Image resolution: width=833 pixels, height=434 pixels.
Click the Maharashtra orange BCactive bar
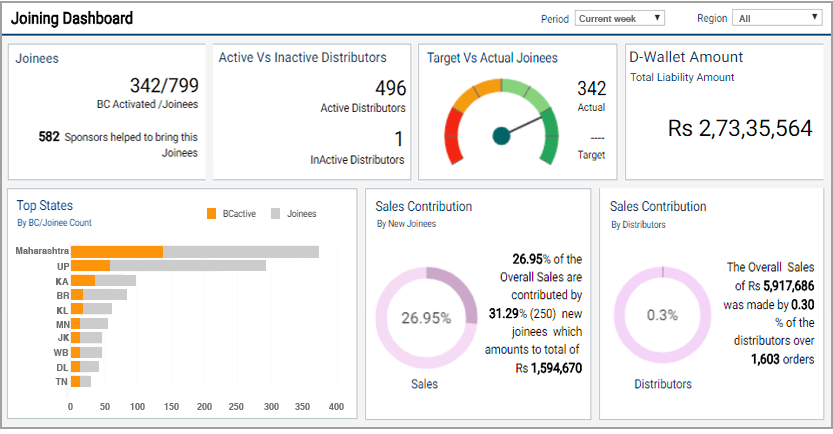117,252
